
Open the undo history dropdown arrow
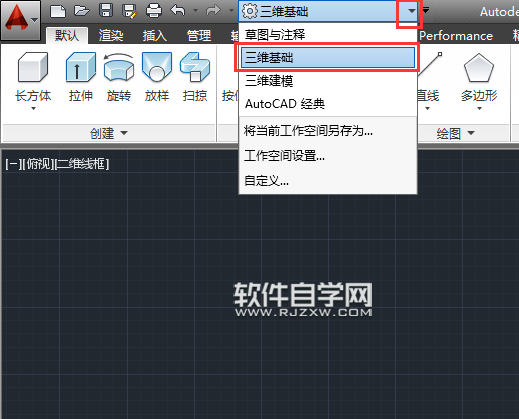(195, 11)
